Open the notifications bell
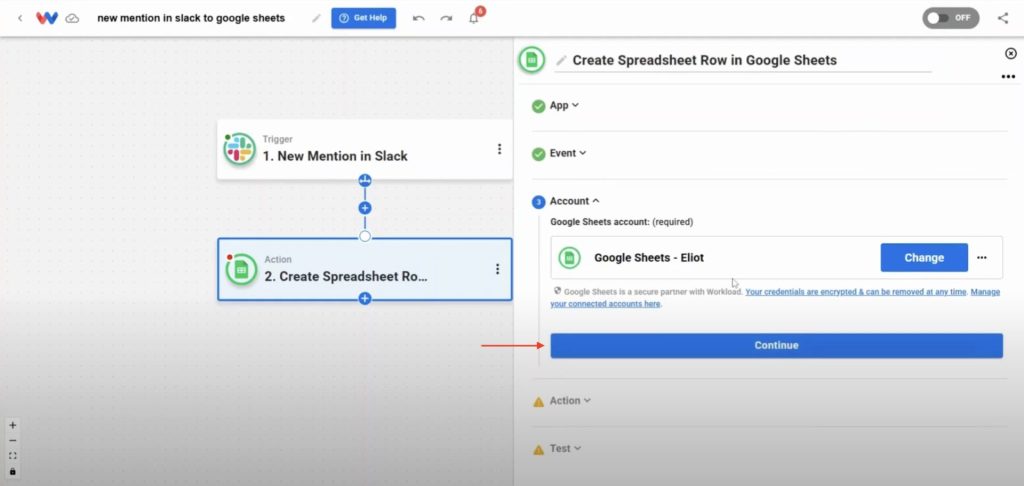This screenshot has width=1024, height=486. 474,18
